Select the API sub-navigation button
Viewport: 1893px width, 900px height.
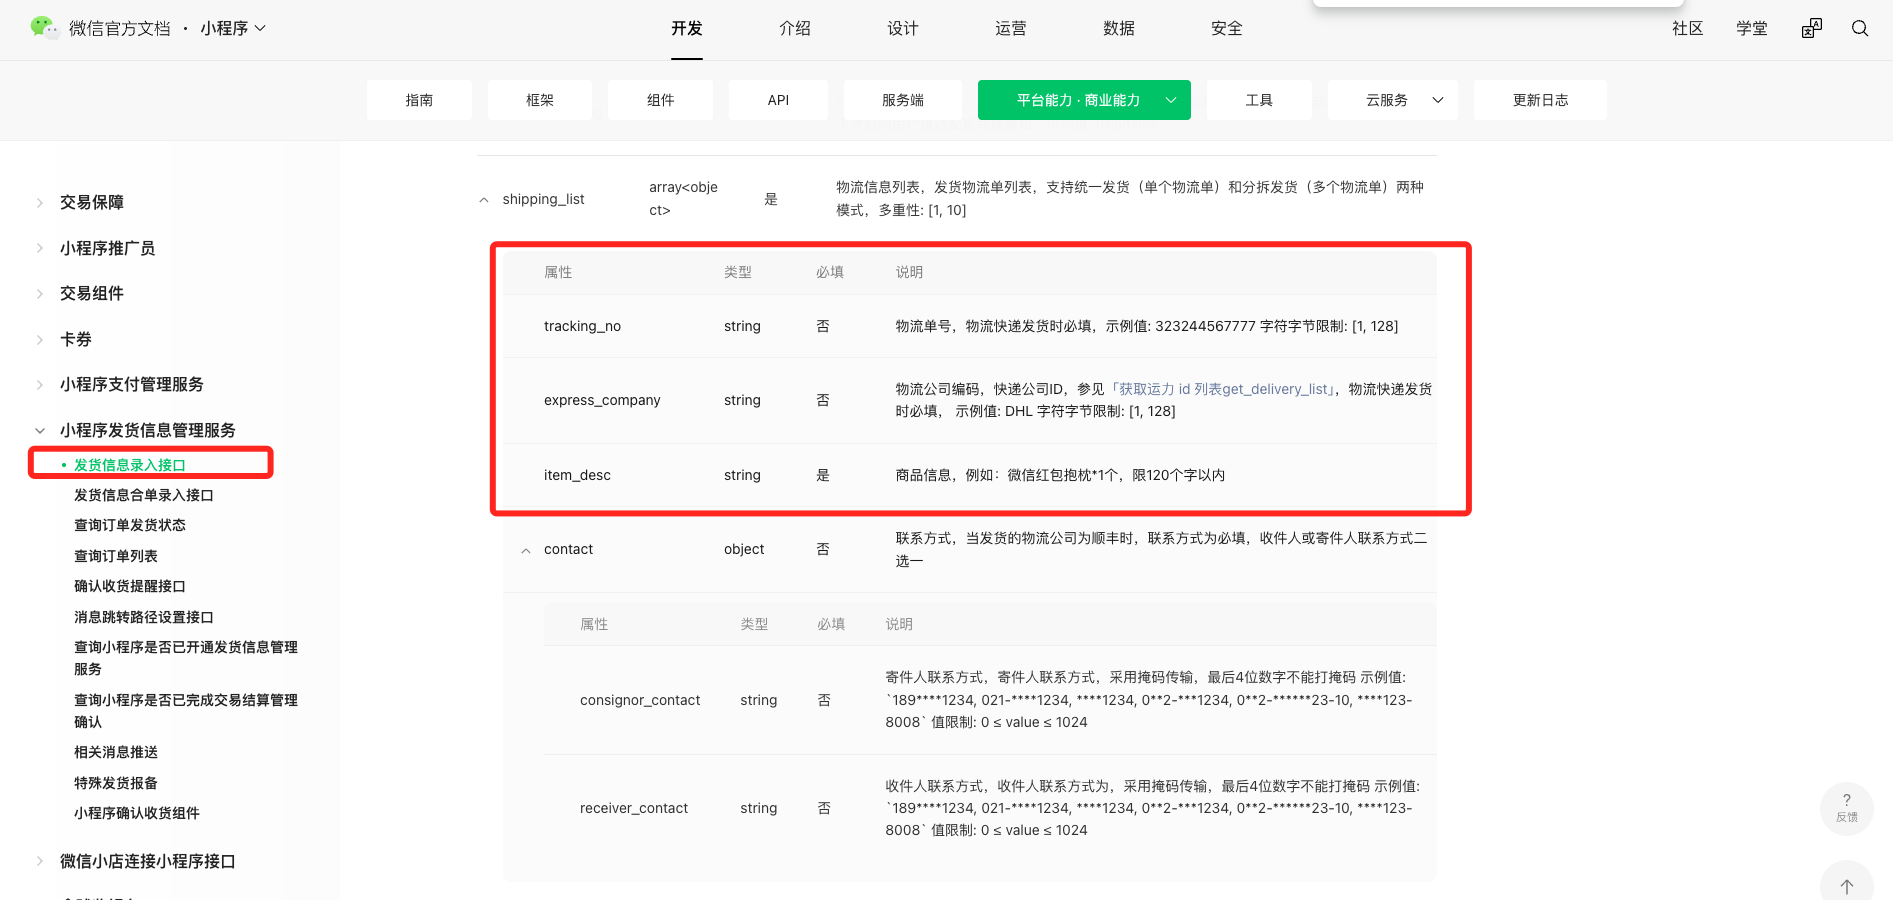pos(778,100)
